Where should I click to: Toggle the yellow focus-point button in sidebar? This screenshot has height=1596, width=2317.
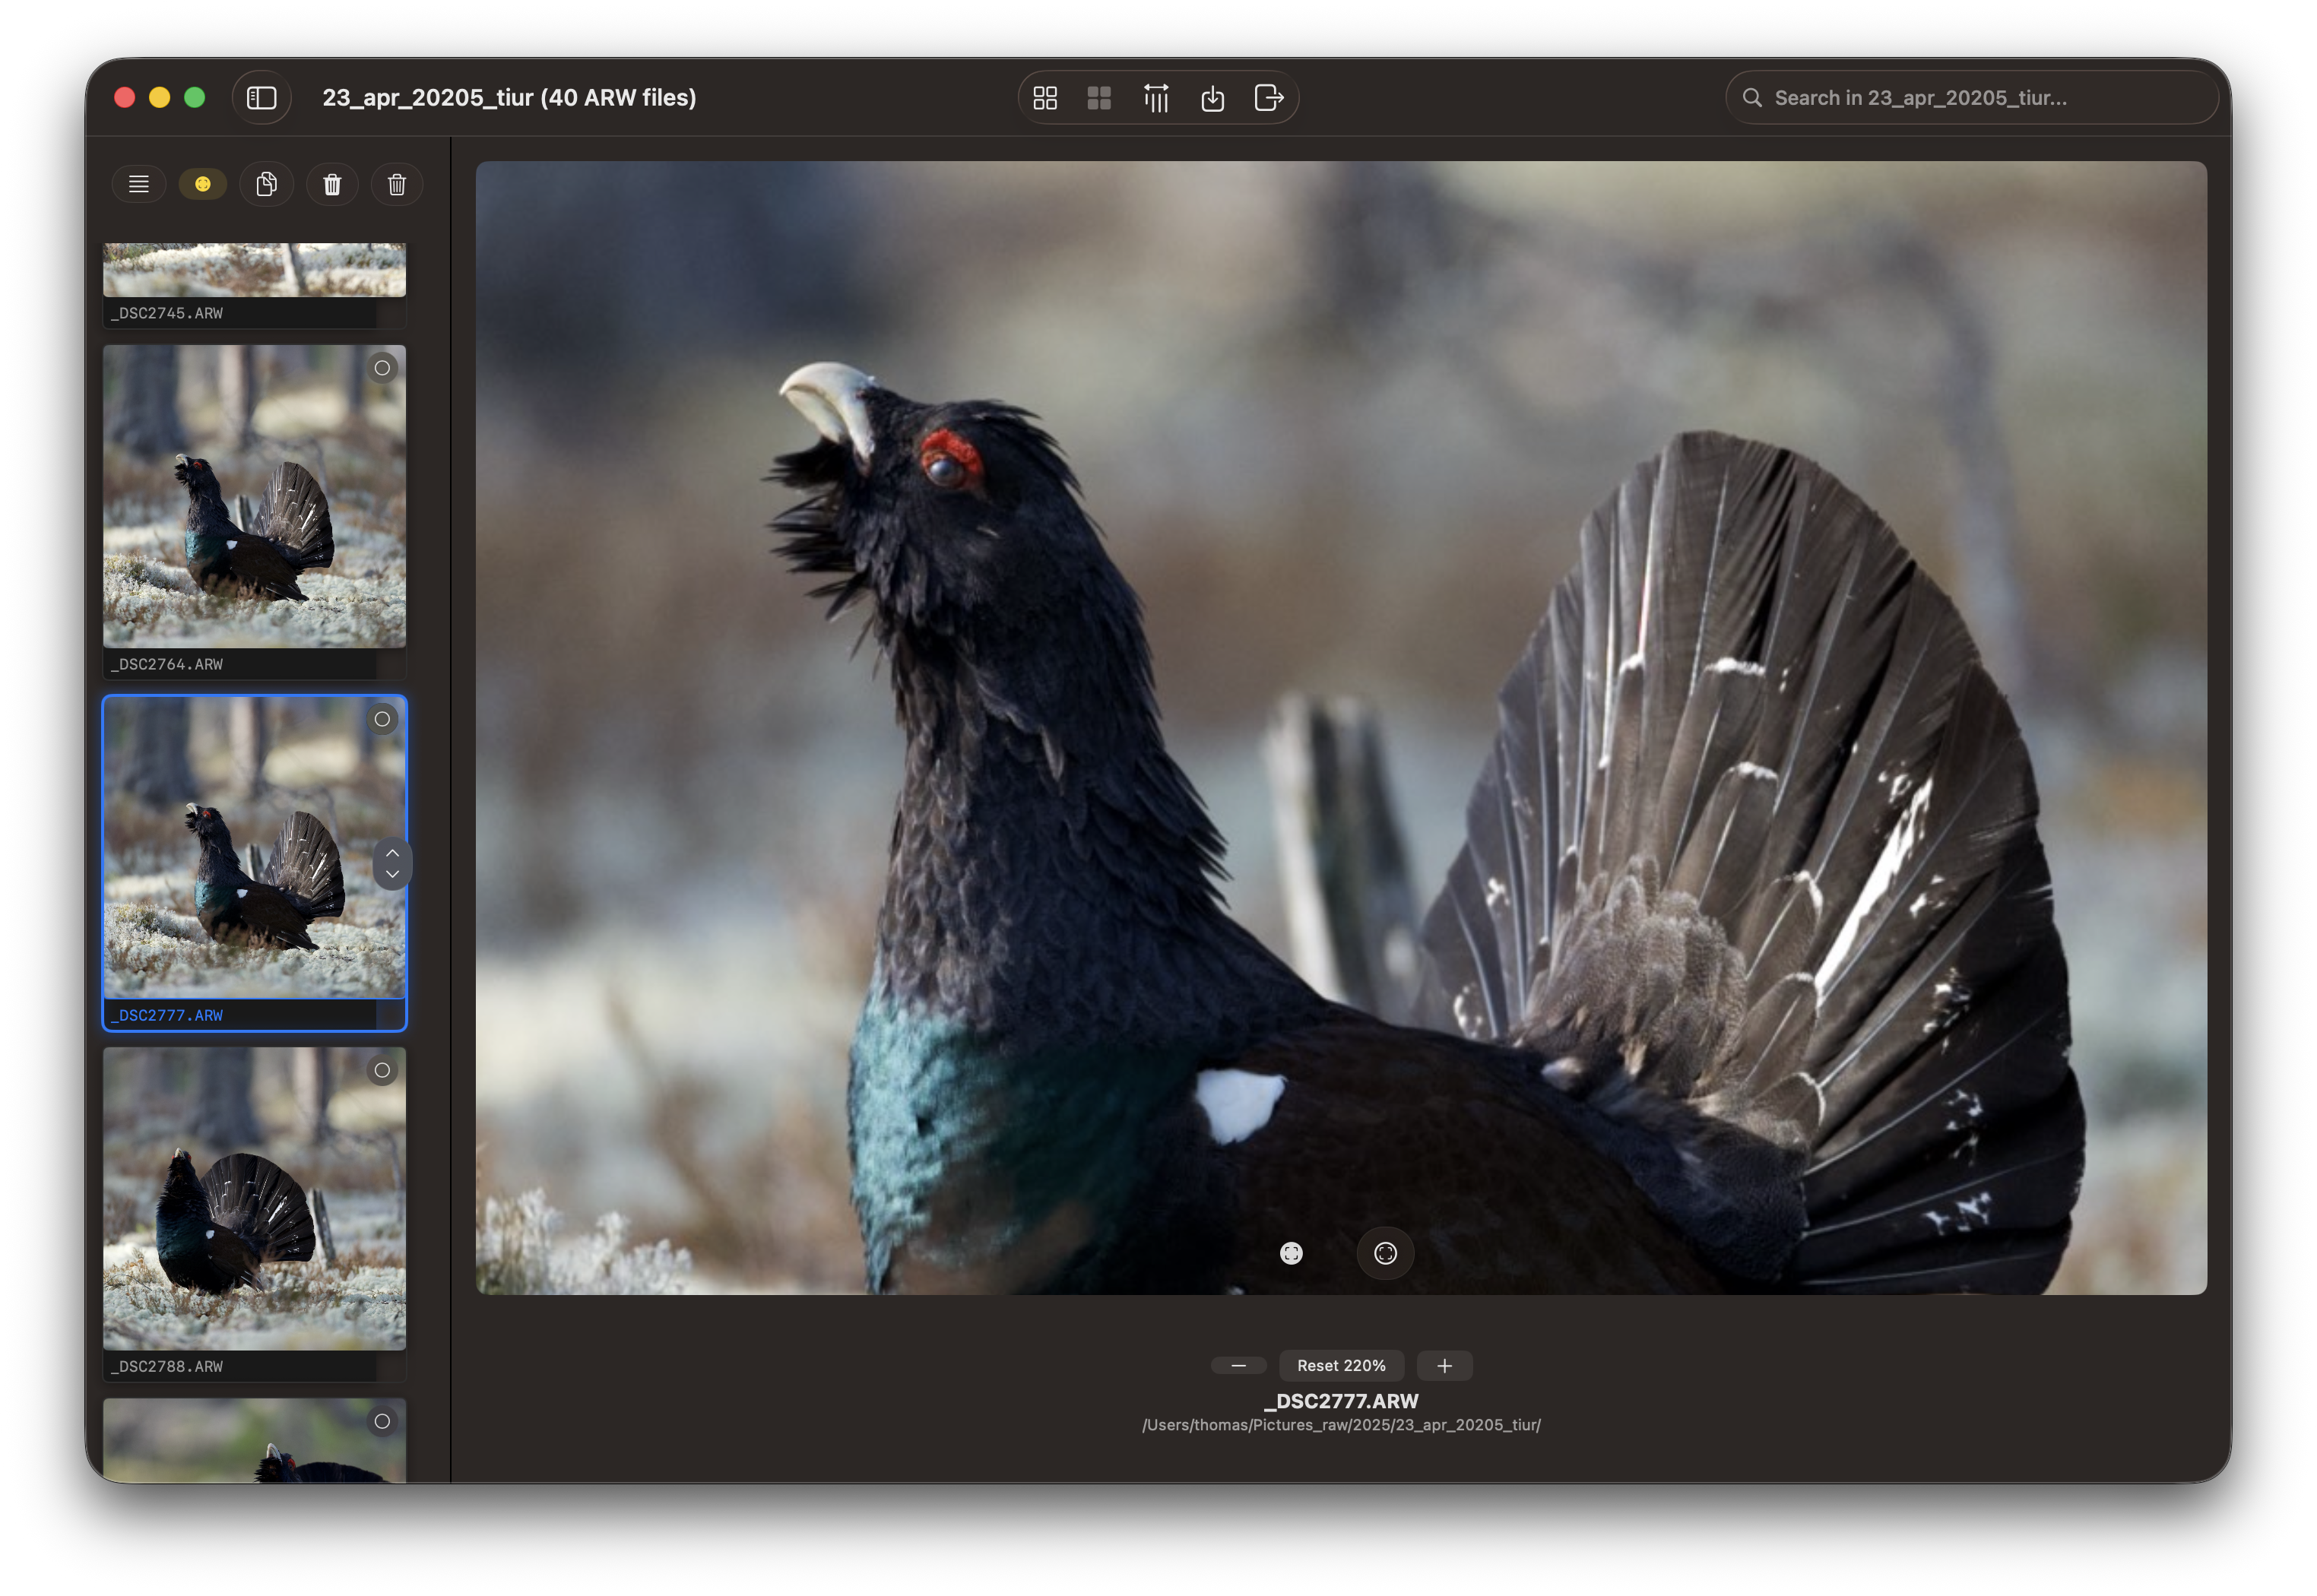click(203, 184)
